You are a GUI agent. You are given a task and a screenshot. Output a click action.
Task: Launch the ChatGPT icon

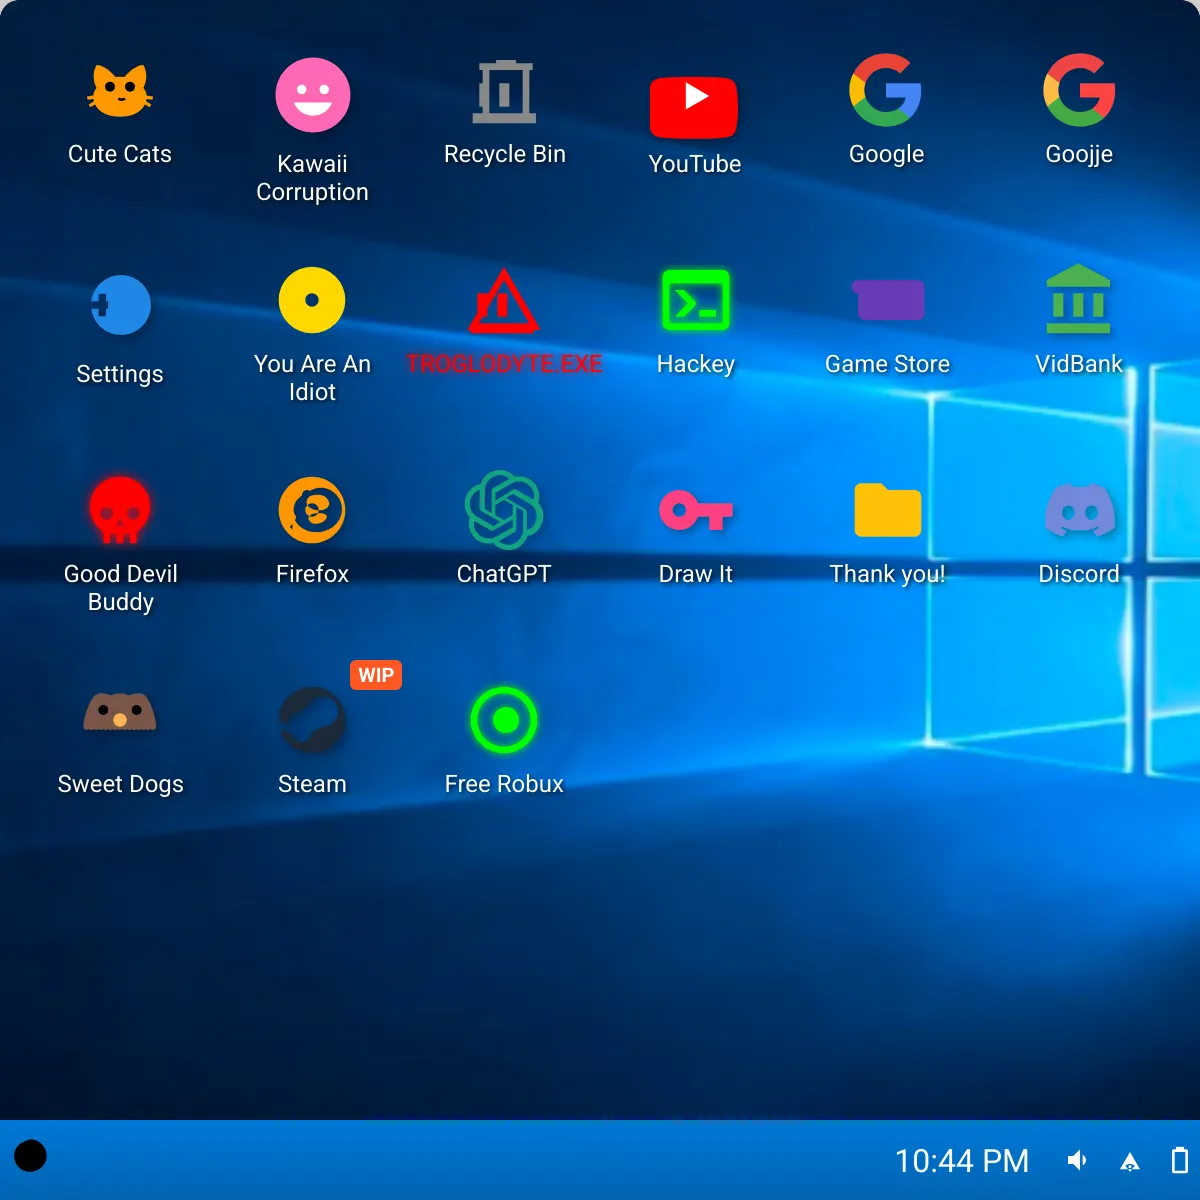point(504,510)
